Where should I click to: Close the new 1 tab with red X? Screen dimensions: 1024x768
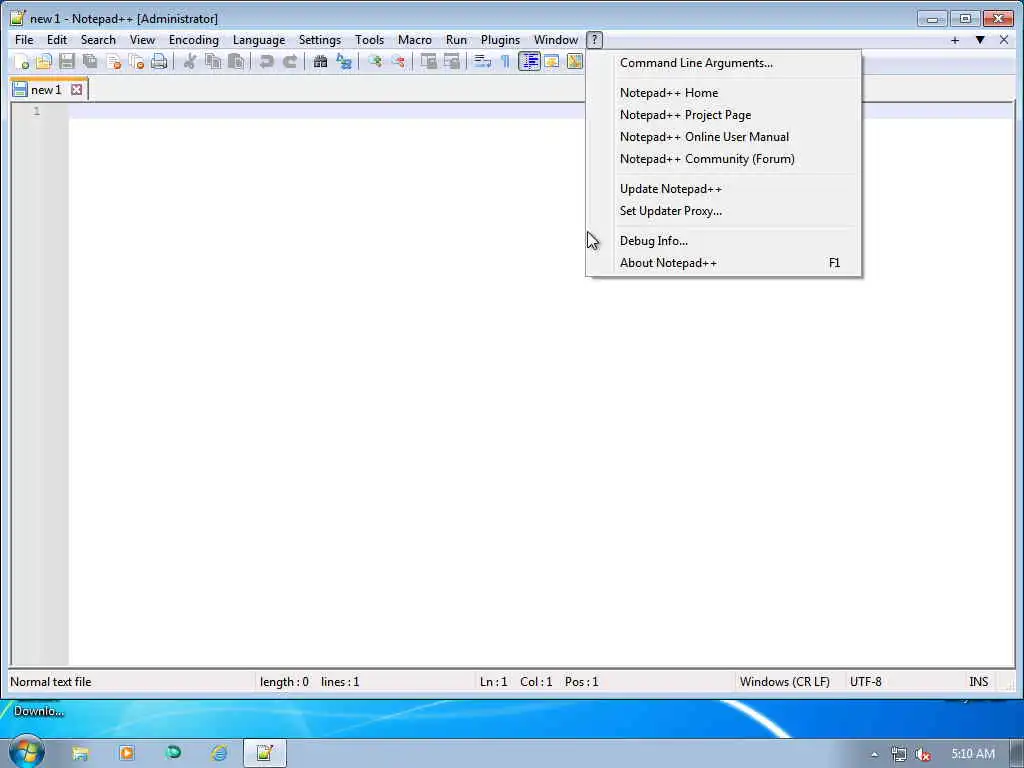tap(76, 89)
